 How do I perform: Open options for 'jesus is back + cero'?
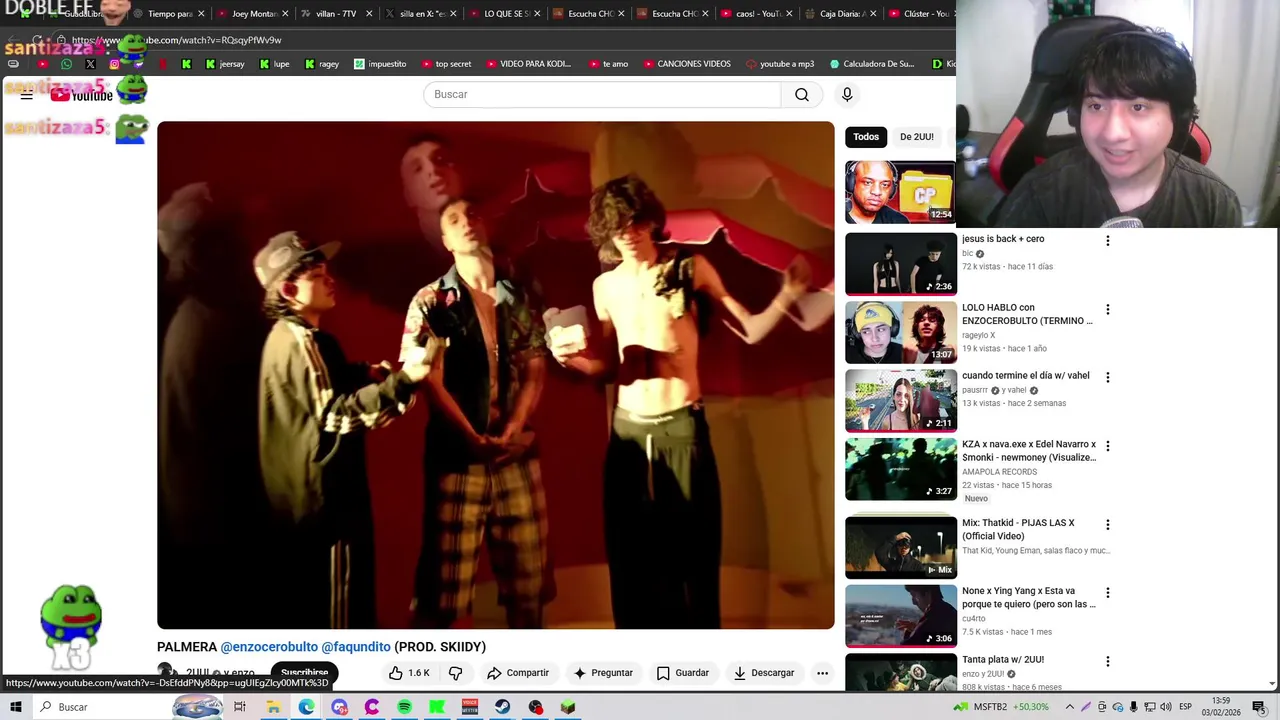click(x=1107, y=241)
